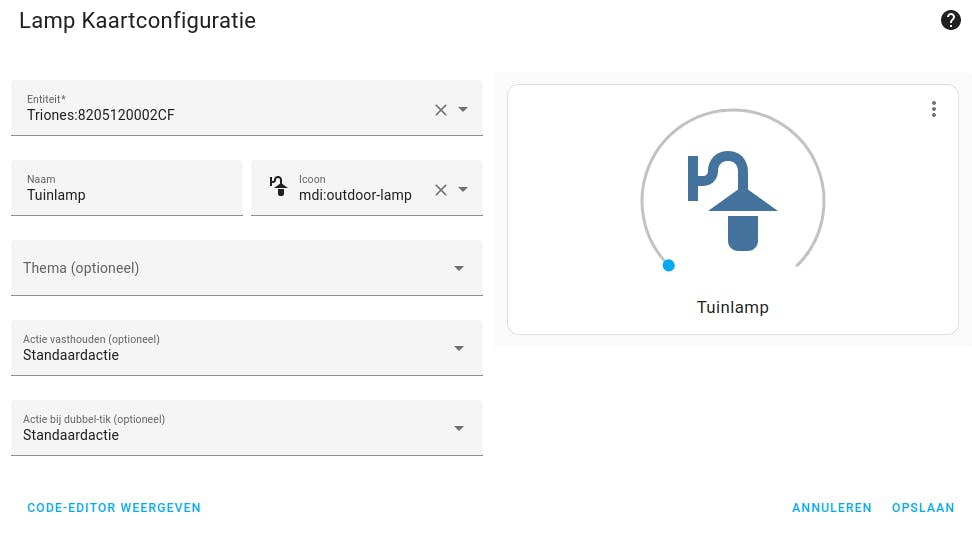This screenshot has height=538, width=972.
Task: Open the three-dot menu on the preview card
Action: [x=933, y=109]
